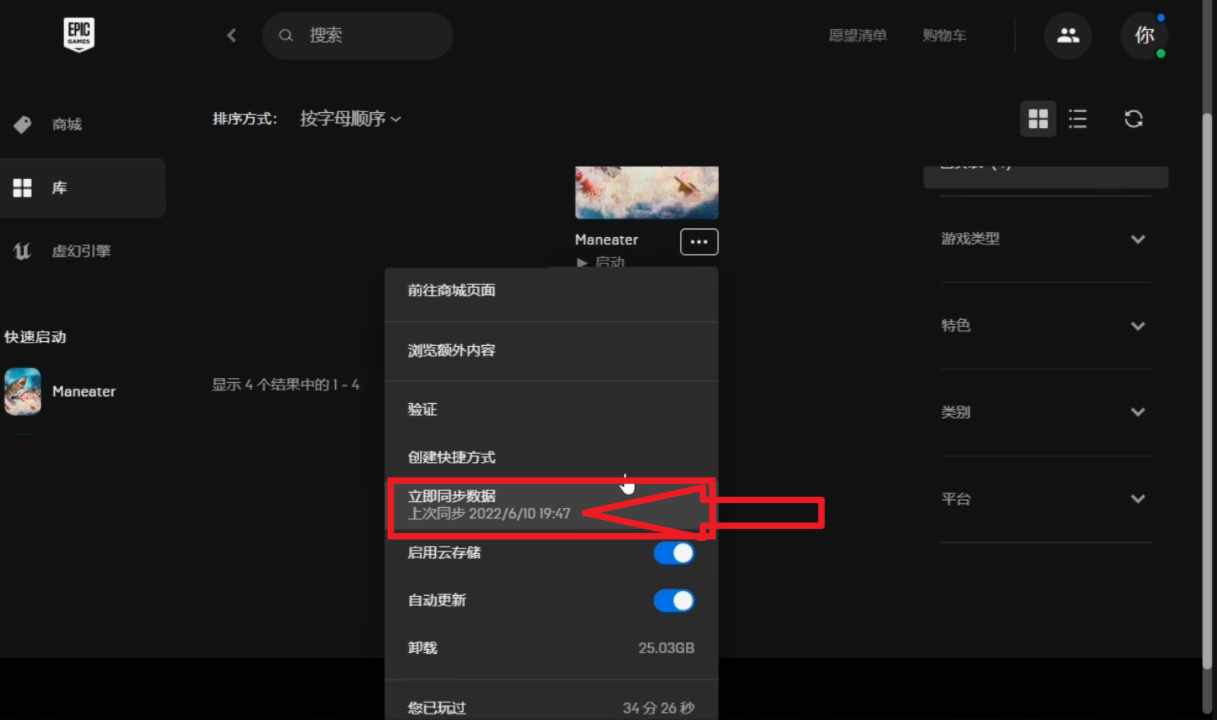Toggle 自动更新 switch

[674, 601]
